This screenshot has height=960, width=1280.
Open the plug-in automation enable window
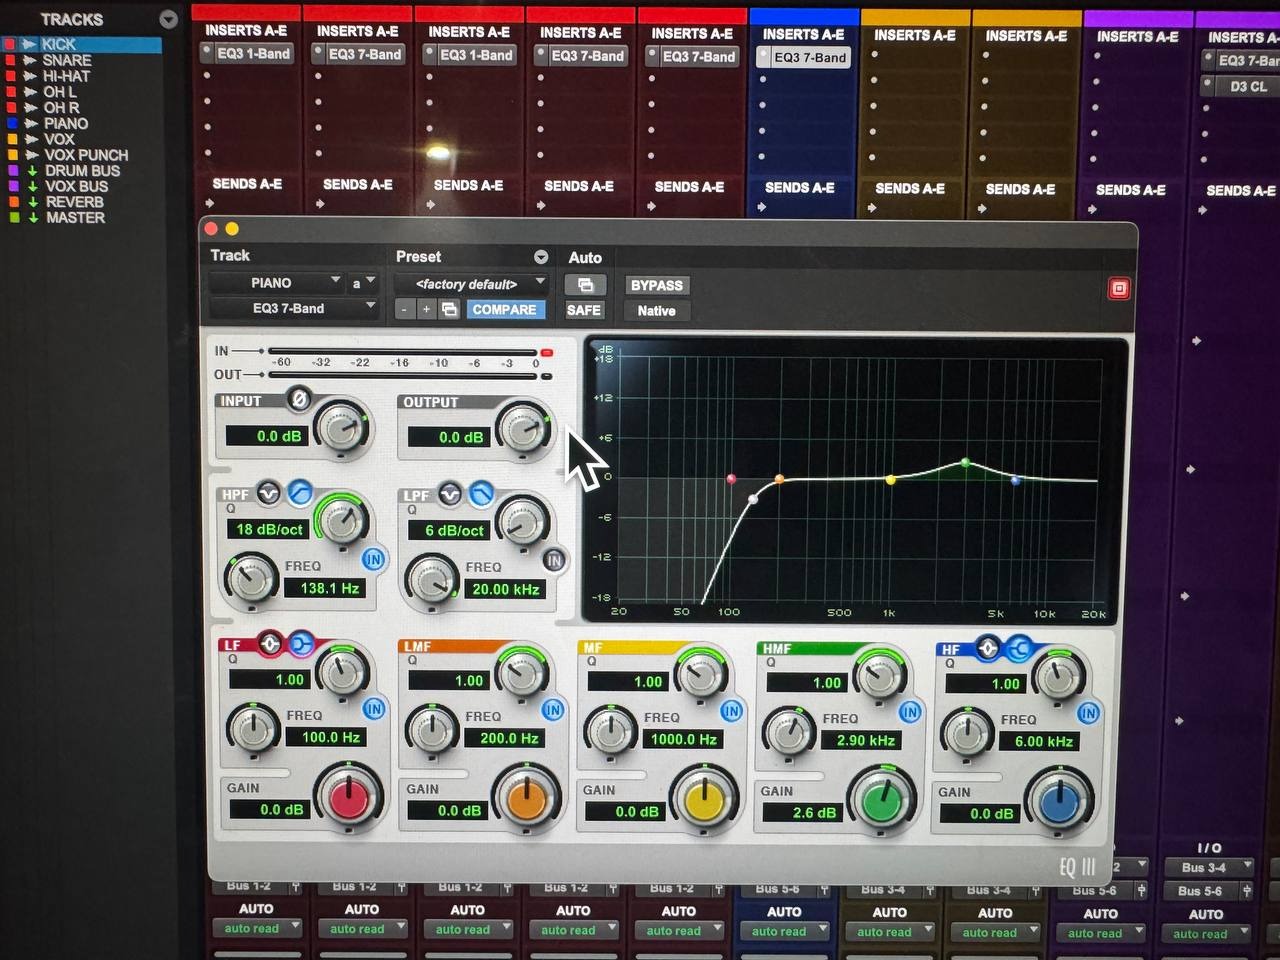click(585, 285)
